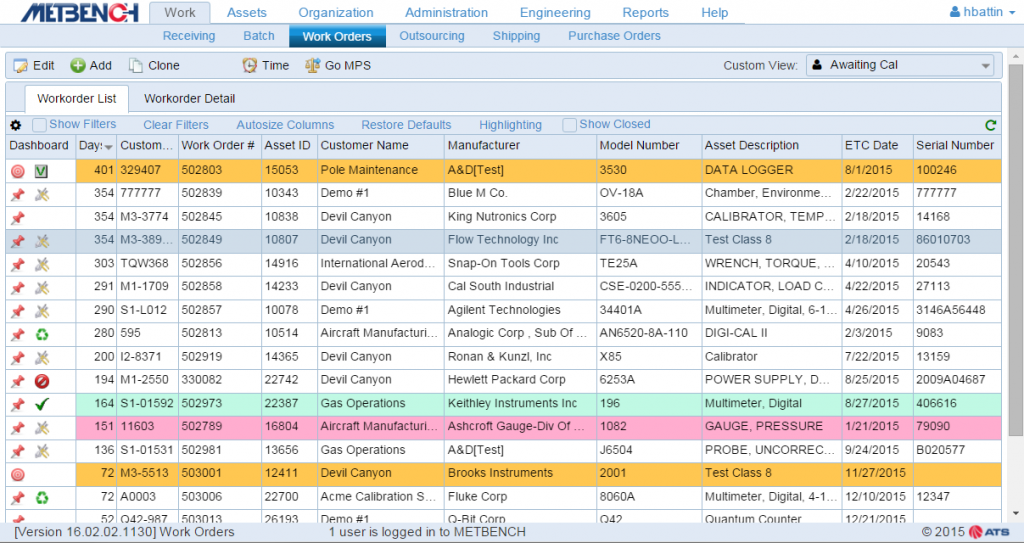Screen dimensions: 1024x543
Task: Click the pin icon in work order 502839 row
Action: (x=18, y=194)
